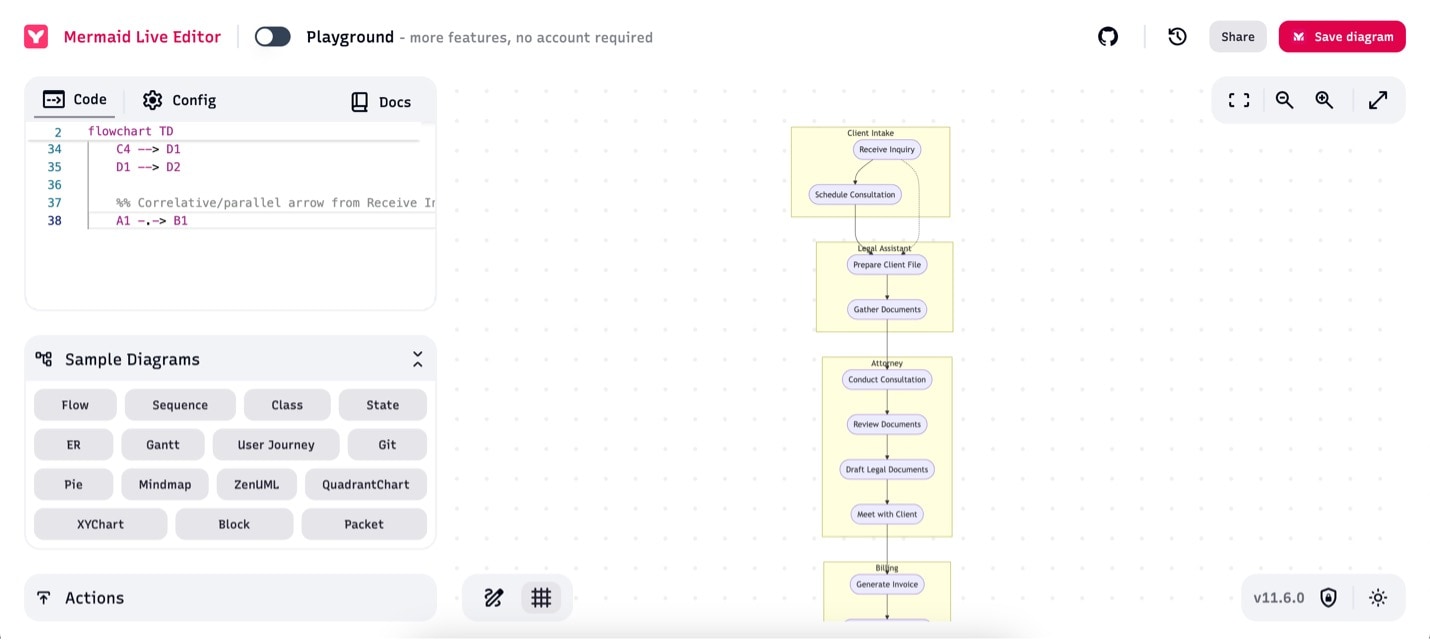This screenshot has width=1430, height=641.
Task: Click code line 'C4 --> D1'
Action: 148,149
